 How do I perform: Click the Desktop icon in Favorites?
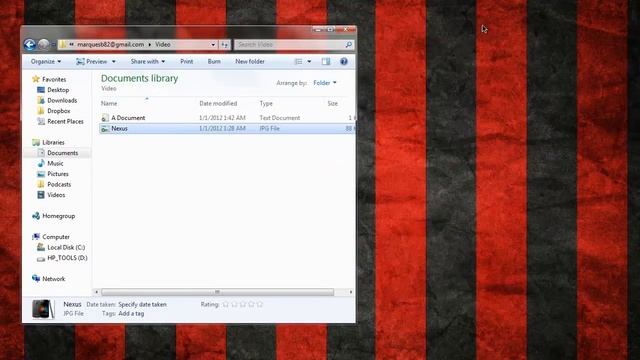(41, 90)
